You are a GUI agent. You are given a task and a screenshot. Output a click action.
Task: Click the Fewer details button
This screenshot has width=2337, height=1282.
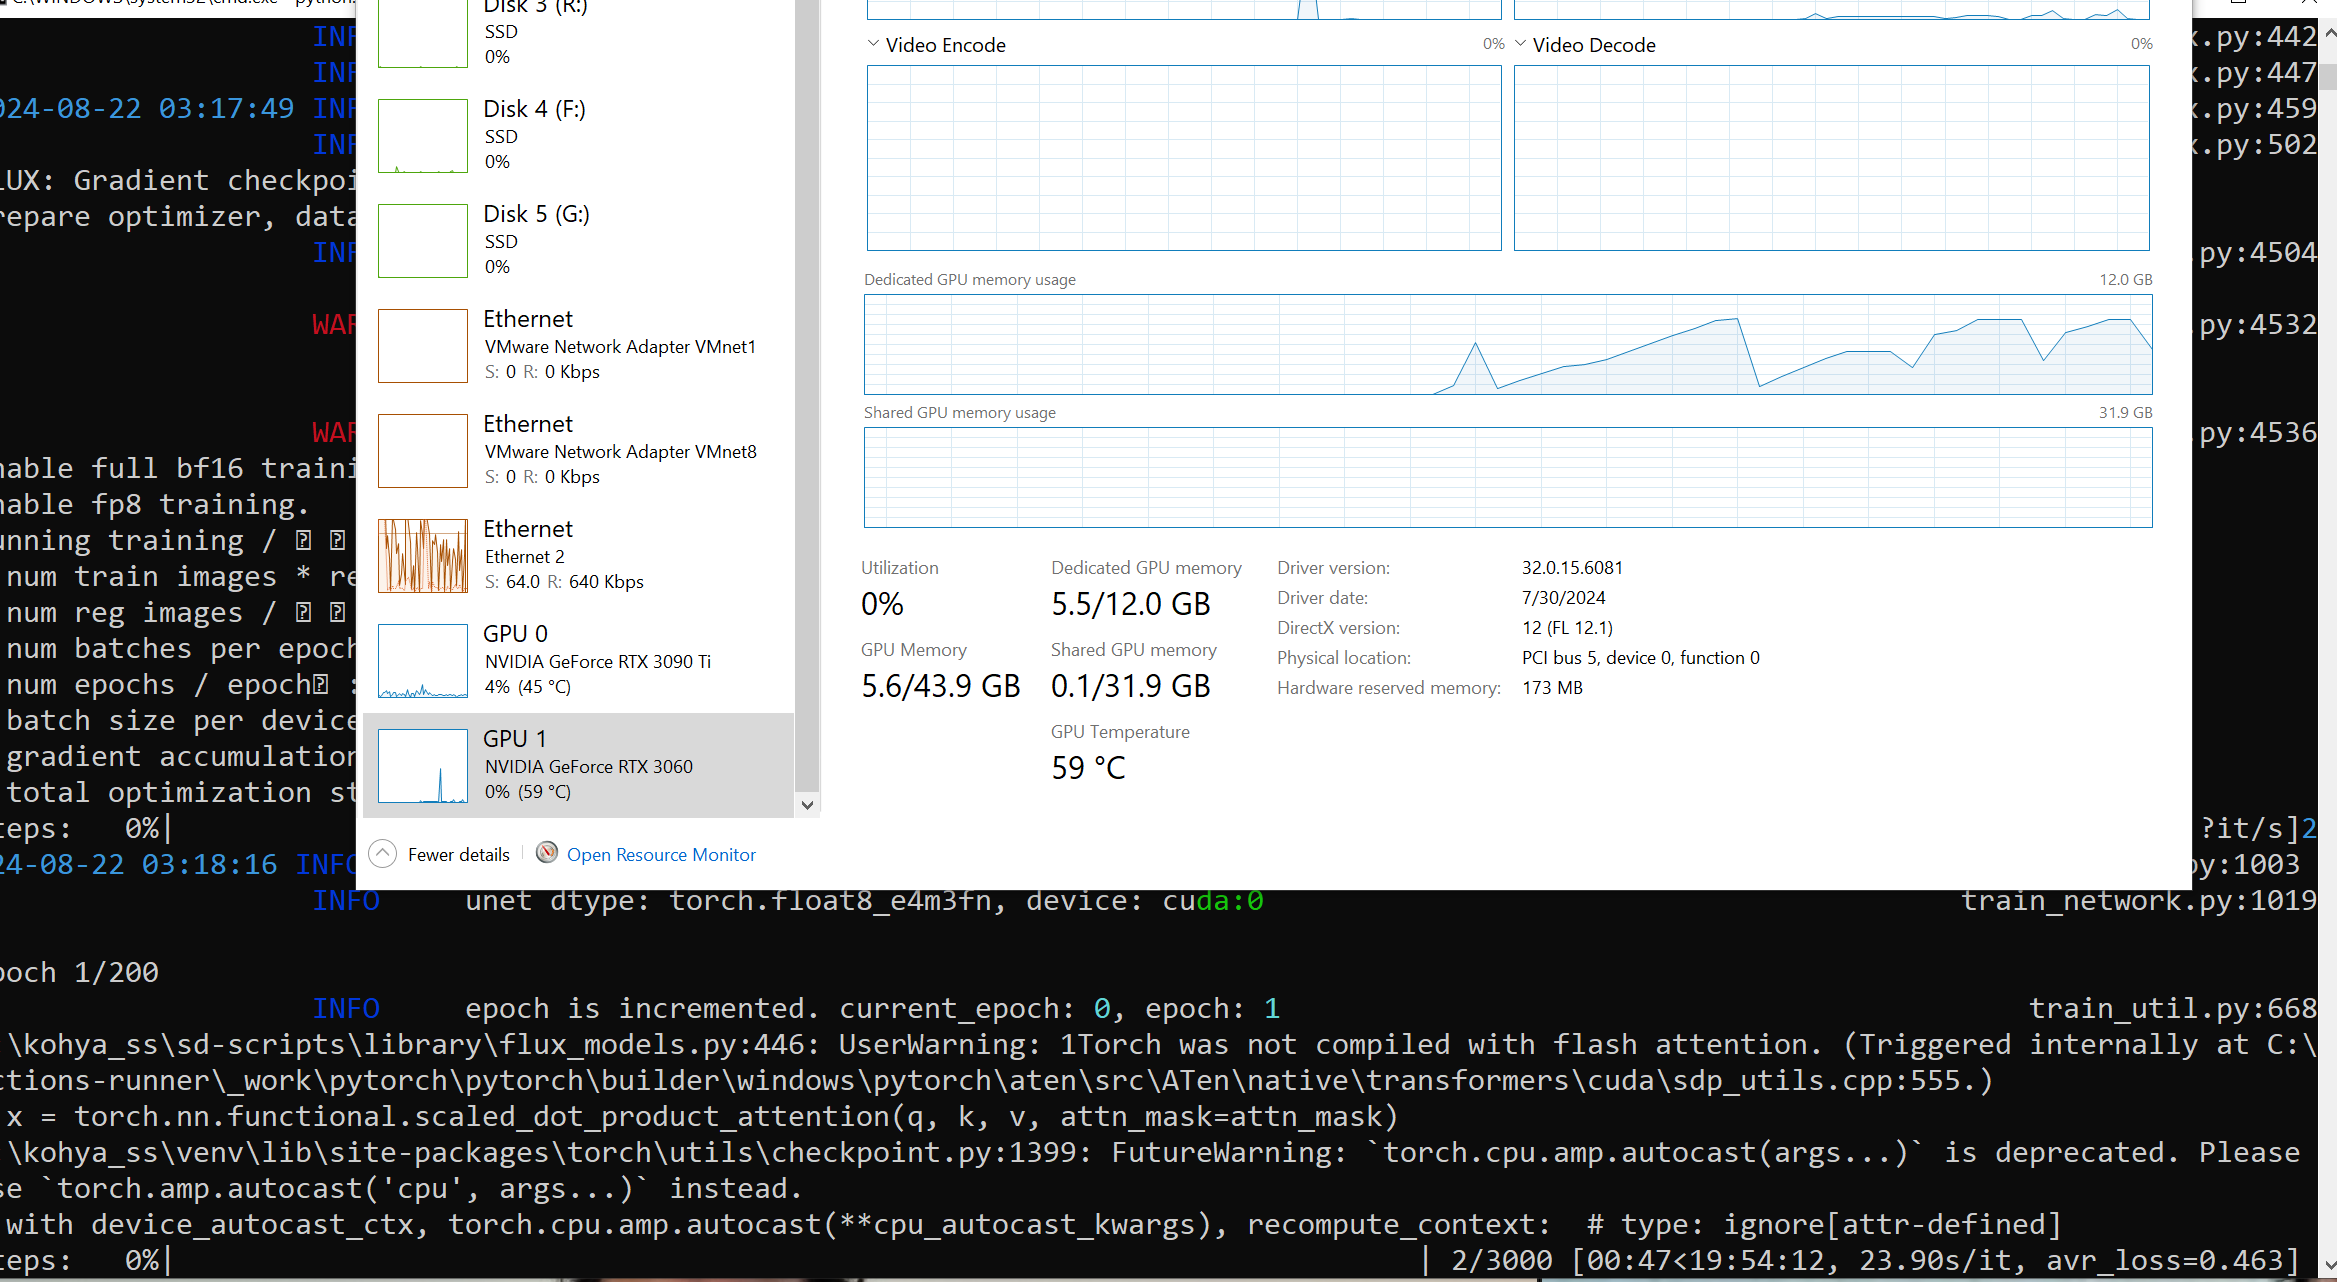click(458, 855)
